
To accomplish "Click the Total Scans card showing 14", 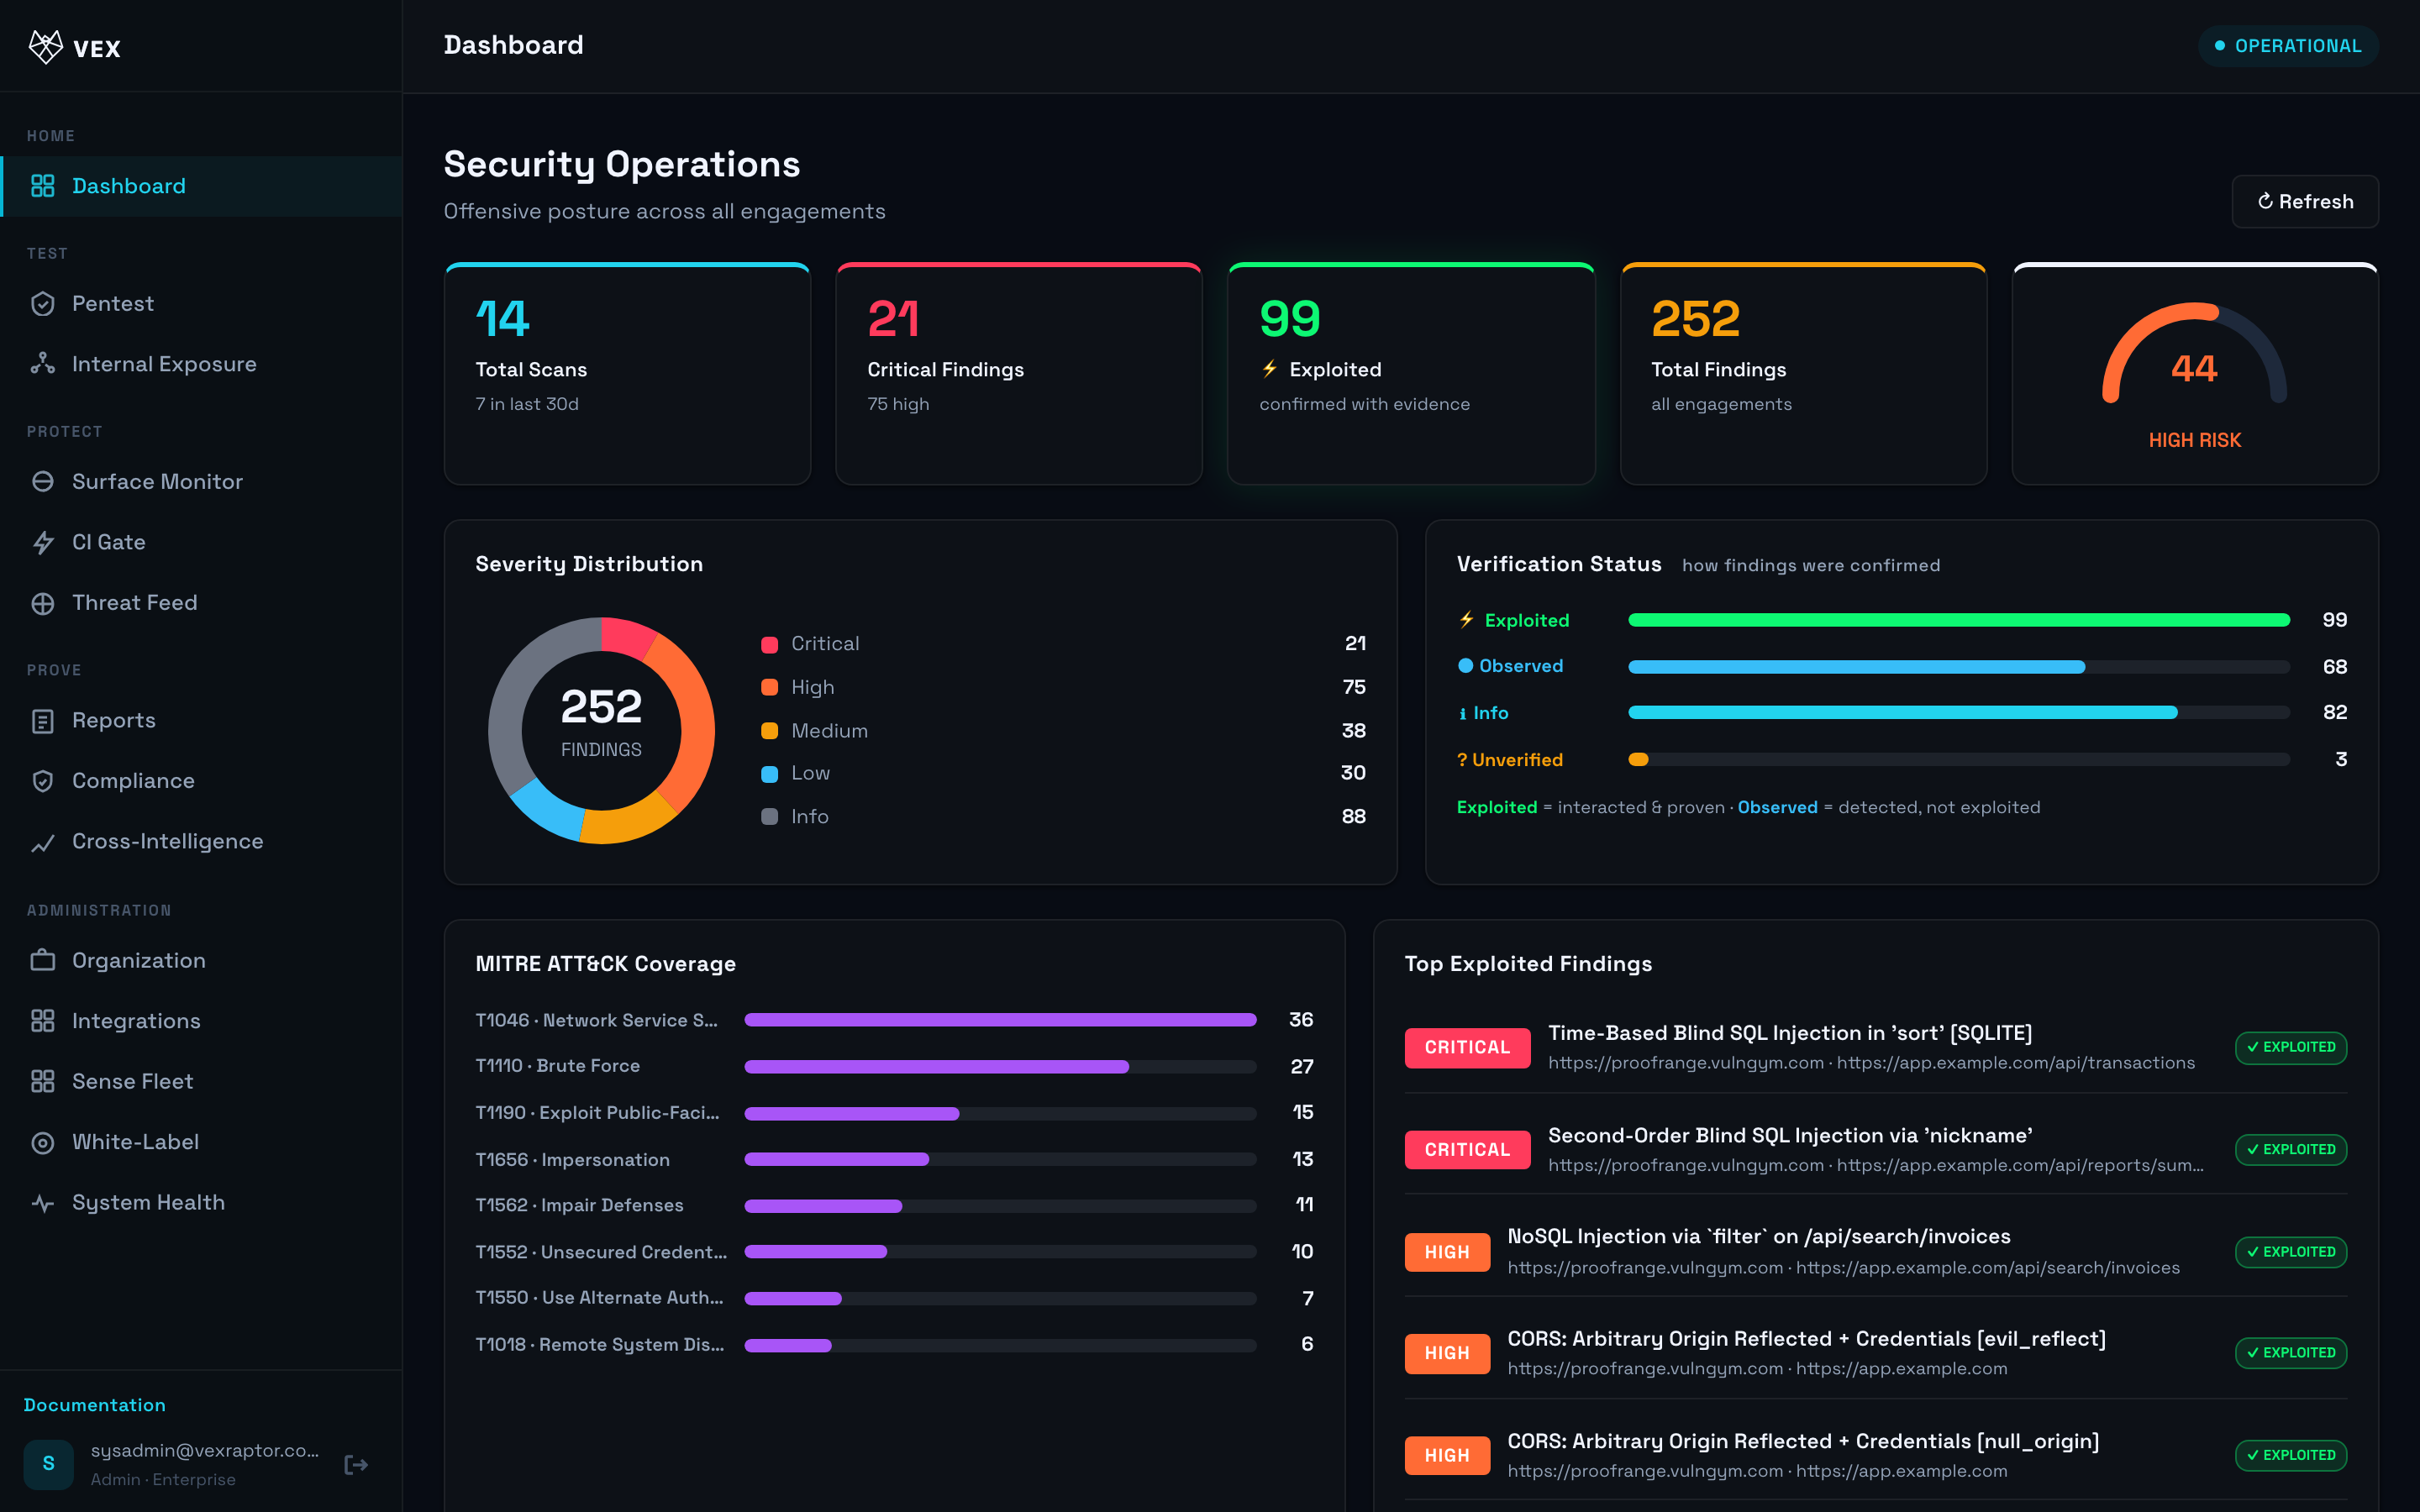I will (627, 374).
